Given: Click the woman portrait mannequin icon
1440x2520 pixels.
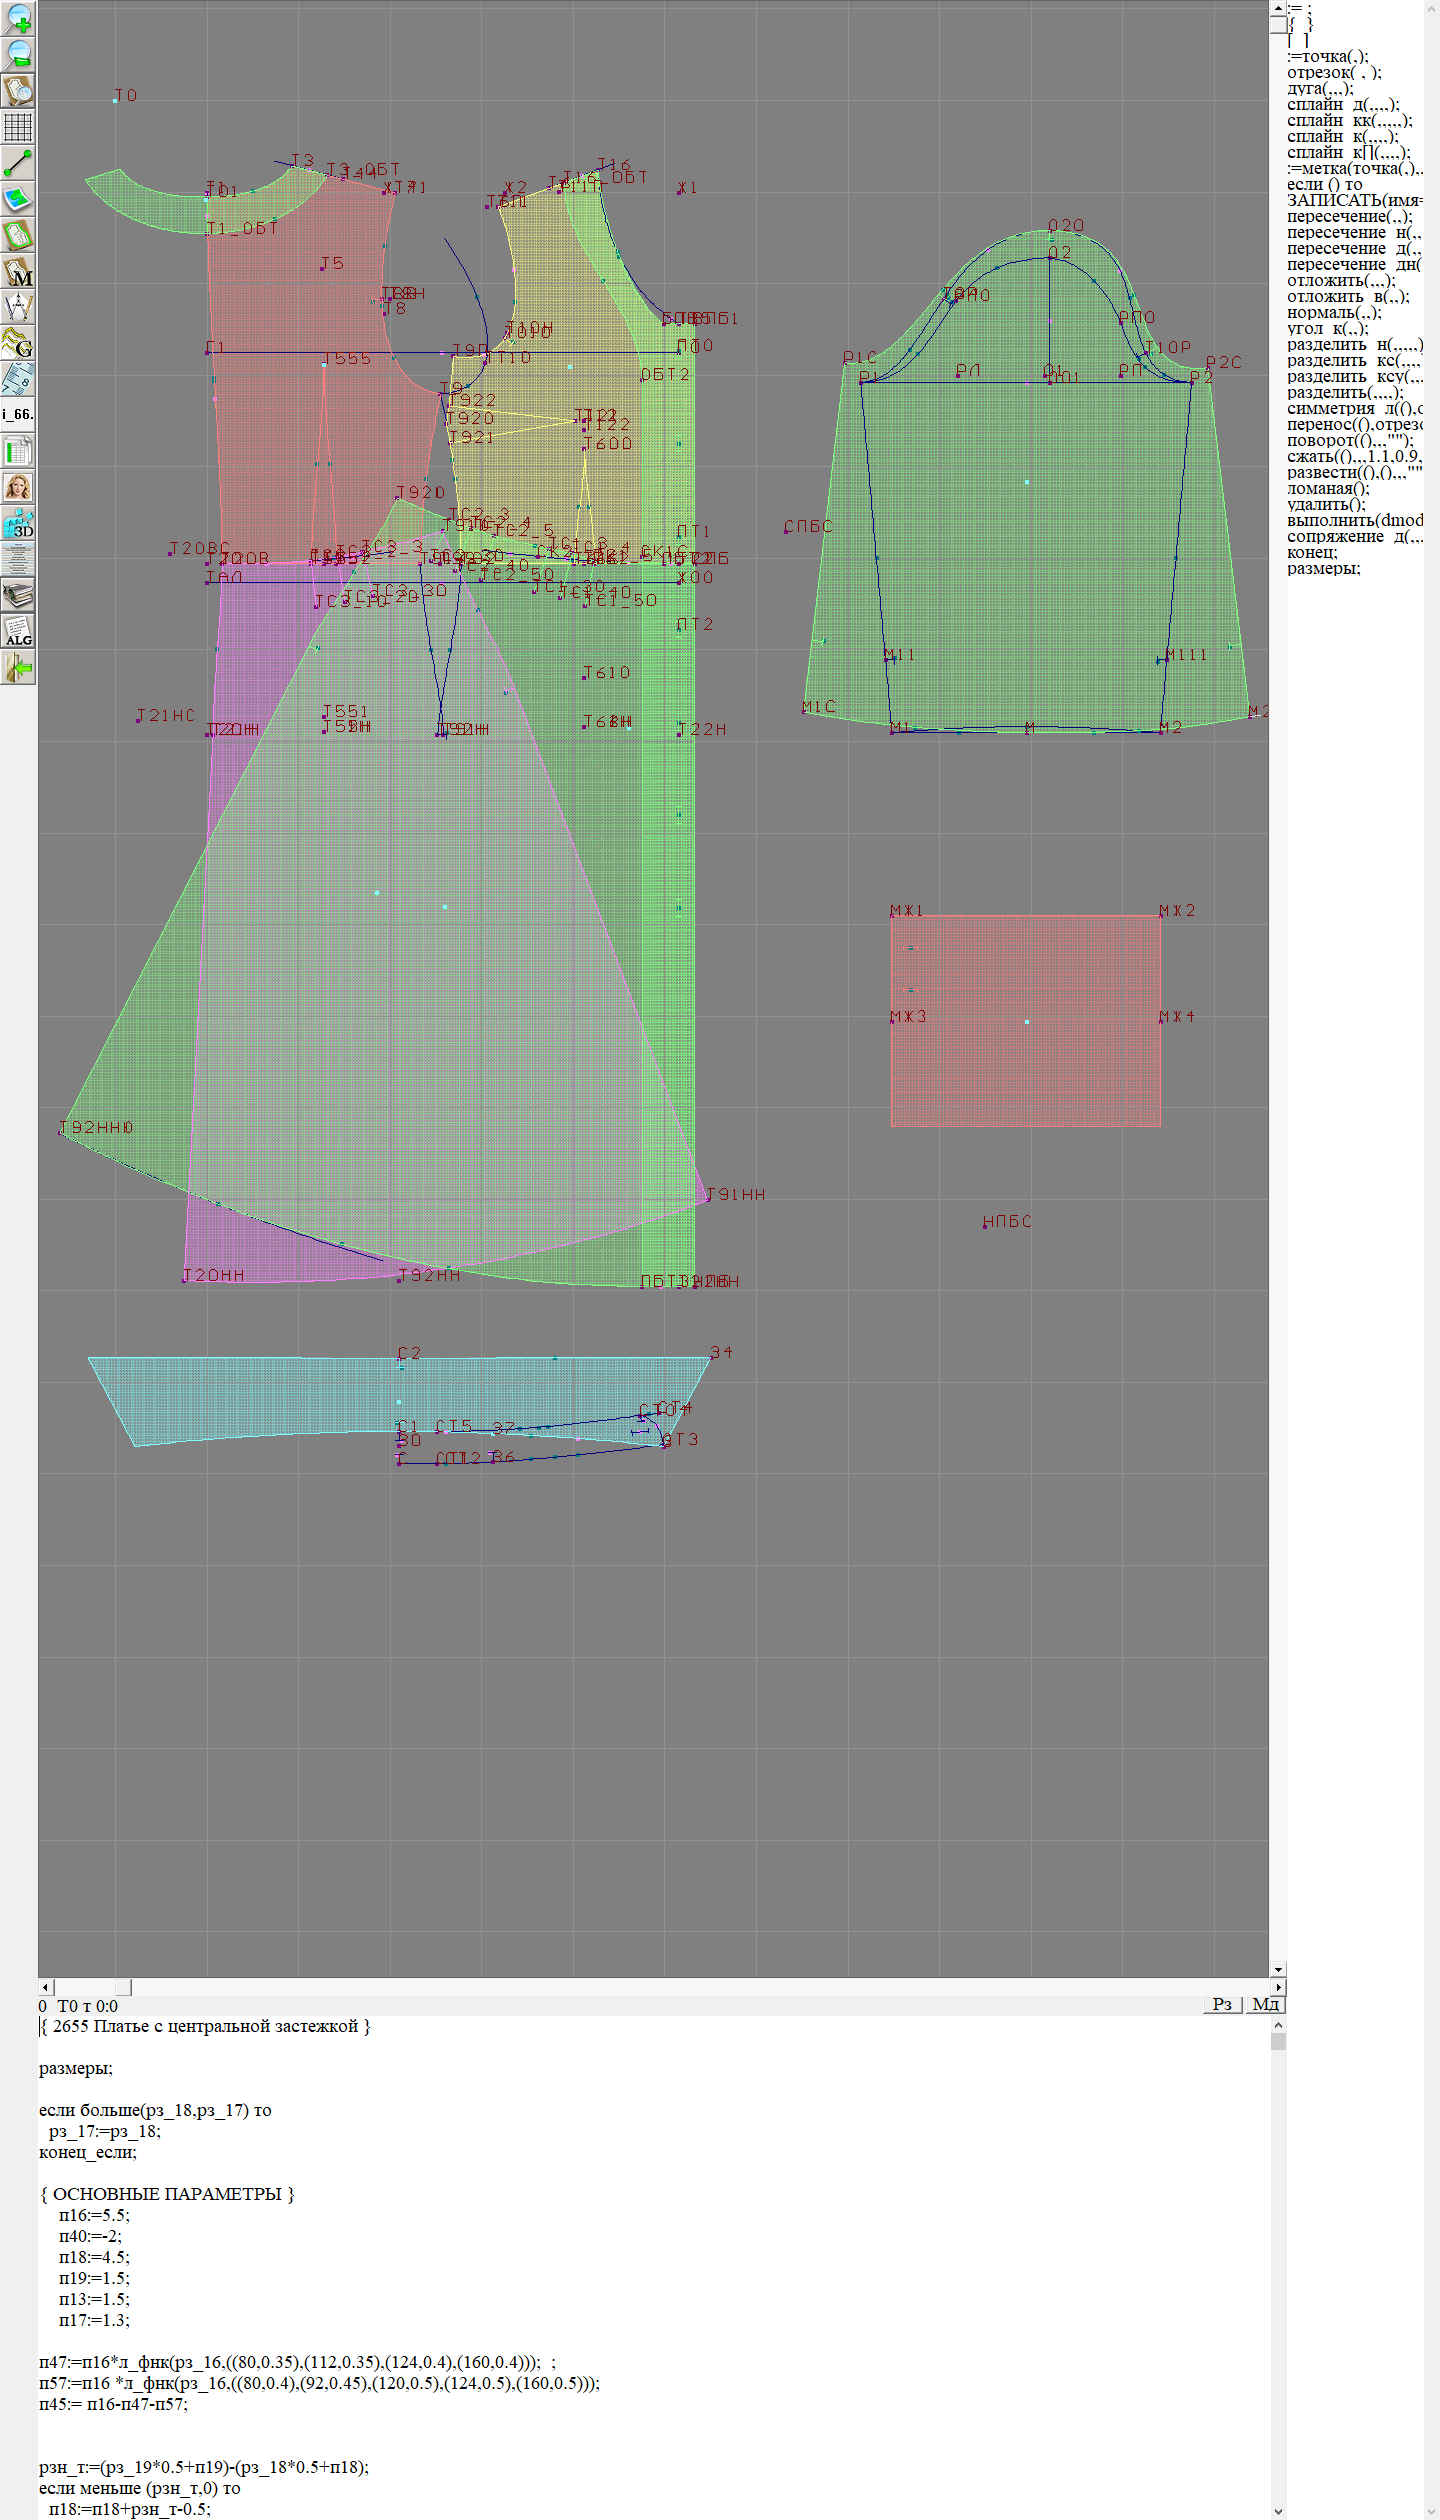Looking at the screenshot, I should (18, 487).
